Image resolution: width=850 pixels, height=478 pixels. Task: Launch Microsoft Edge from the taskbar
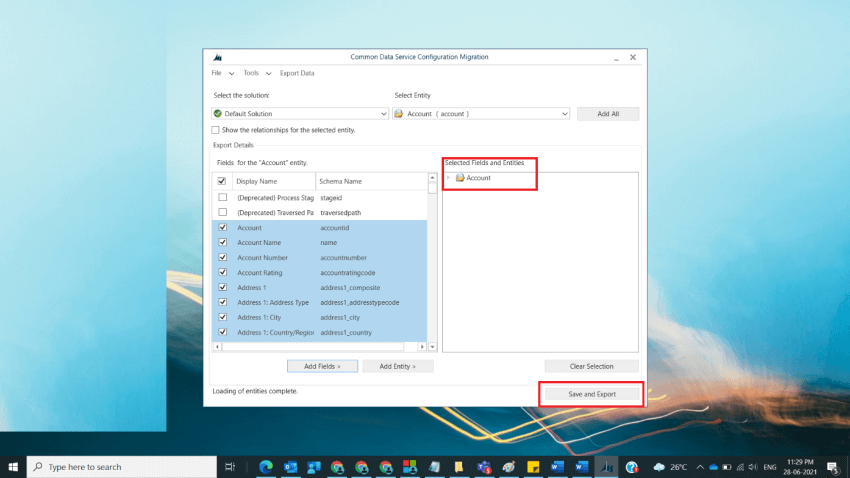coord(266,467)
